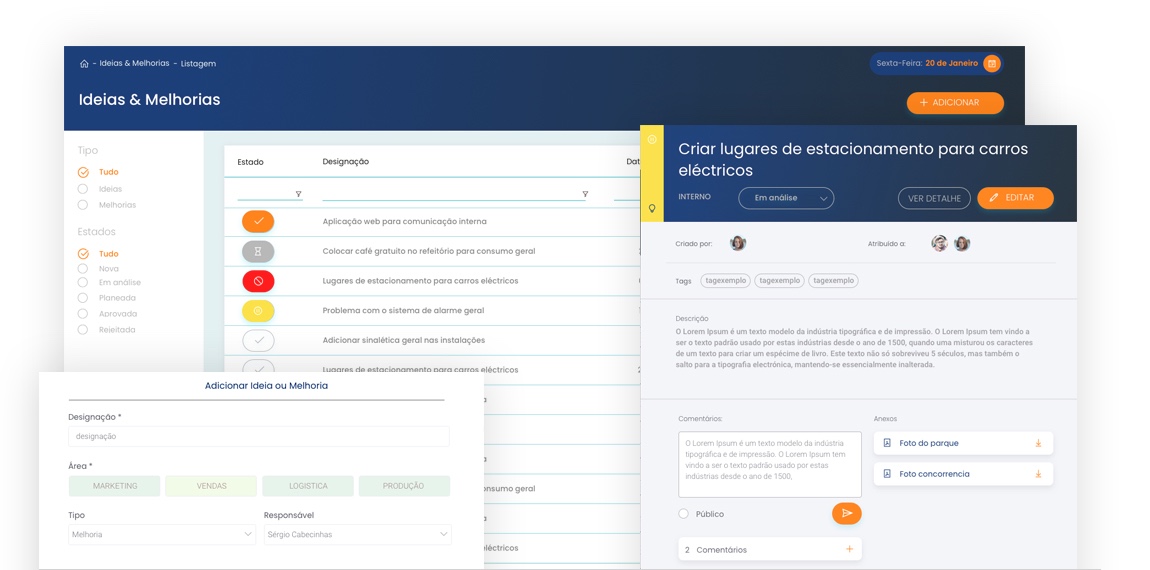The height and width of the screenshot is (570, 1150).
Task: Download the Foto do parque attachment
Action: coord(1039,443)
